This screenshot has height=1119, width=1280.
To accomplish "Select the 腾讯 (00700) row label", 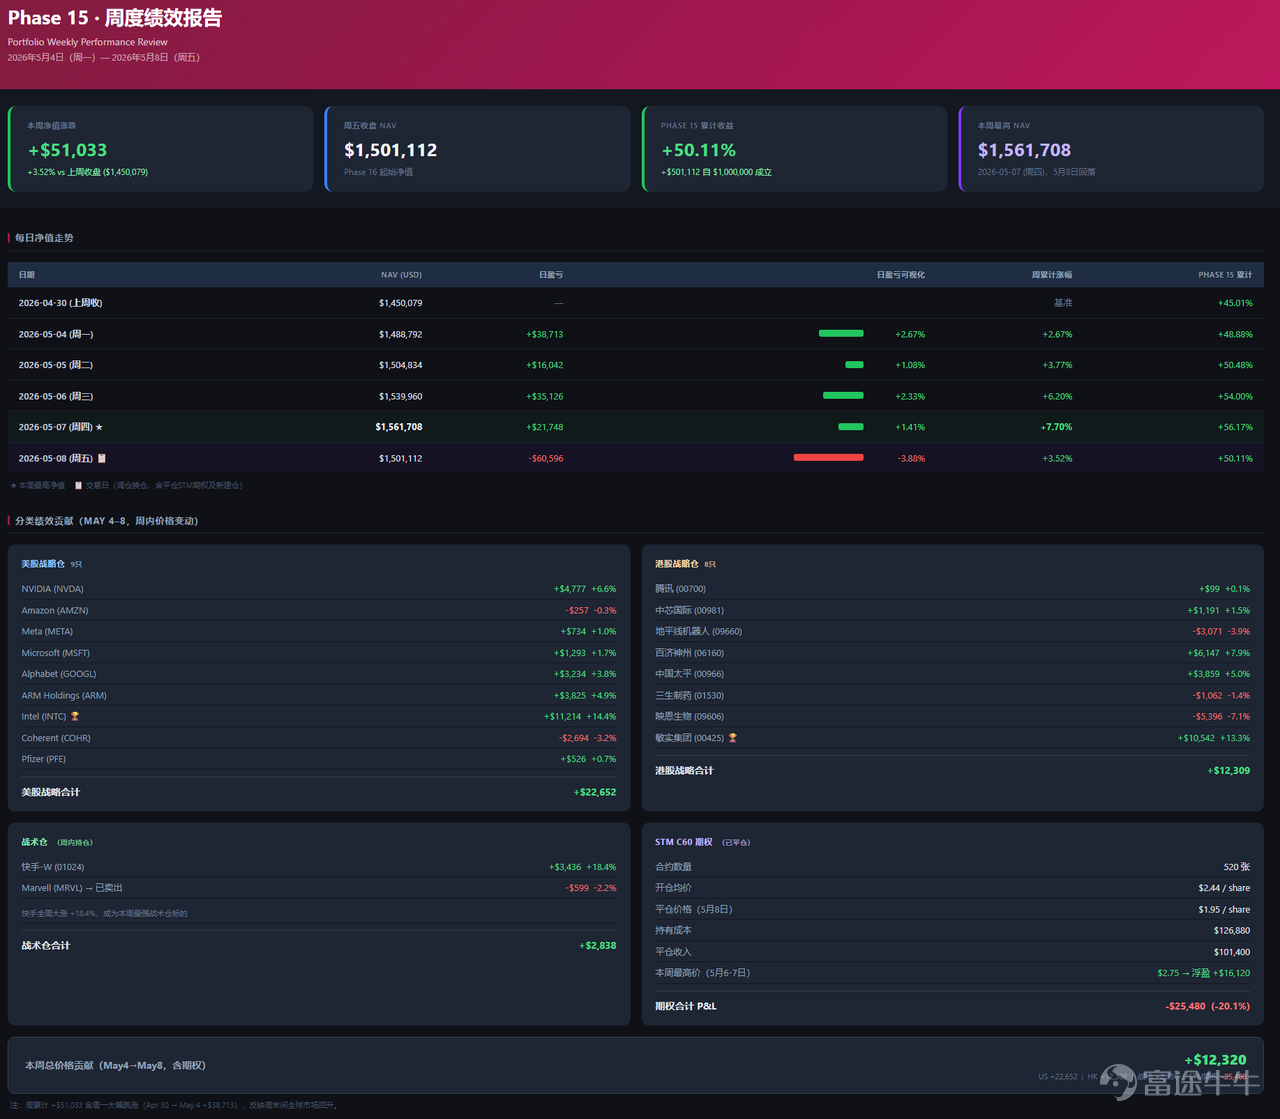I will pyautogui.click(x=680, y=589).
